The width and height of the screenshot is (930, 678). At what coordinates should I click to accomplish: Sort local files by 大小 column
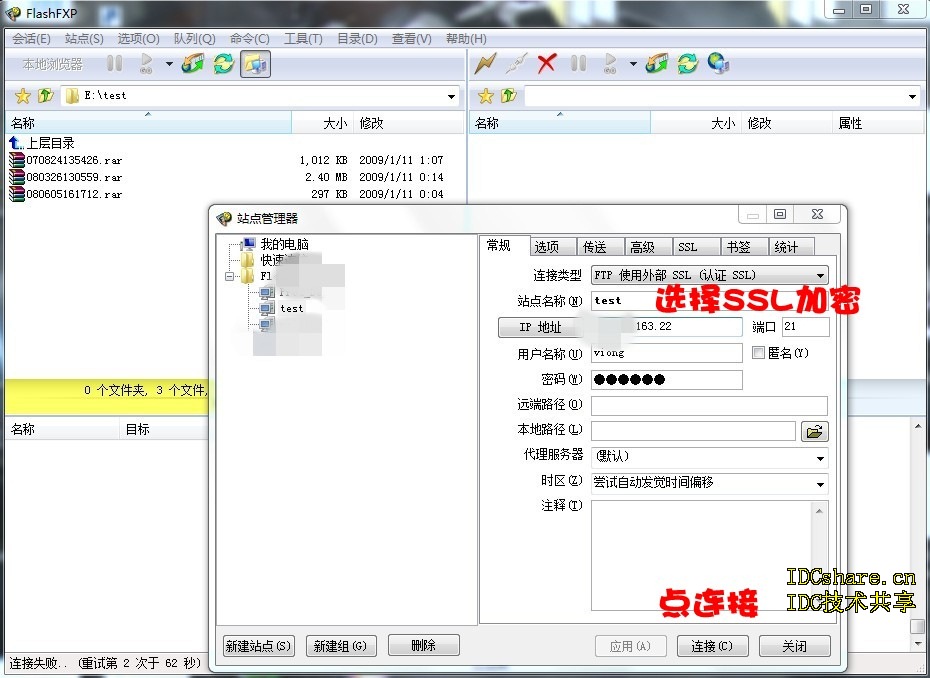(322, 123)
